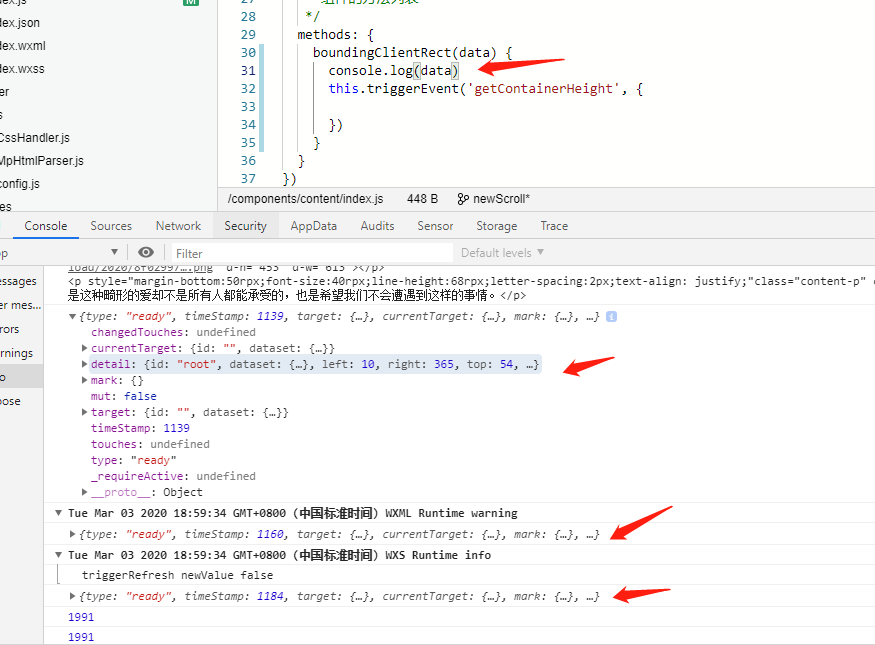
Task: Open the AppData tab
Action: click(x=314, y=226)
